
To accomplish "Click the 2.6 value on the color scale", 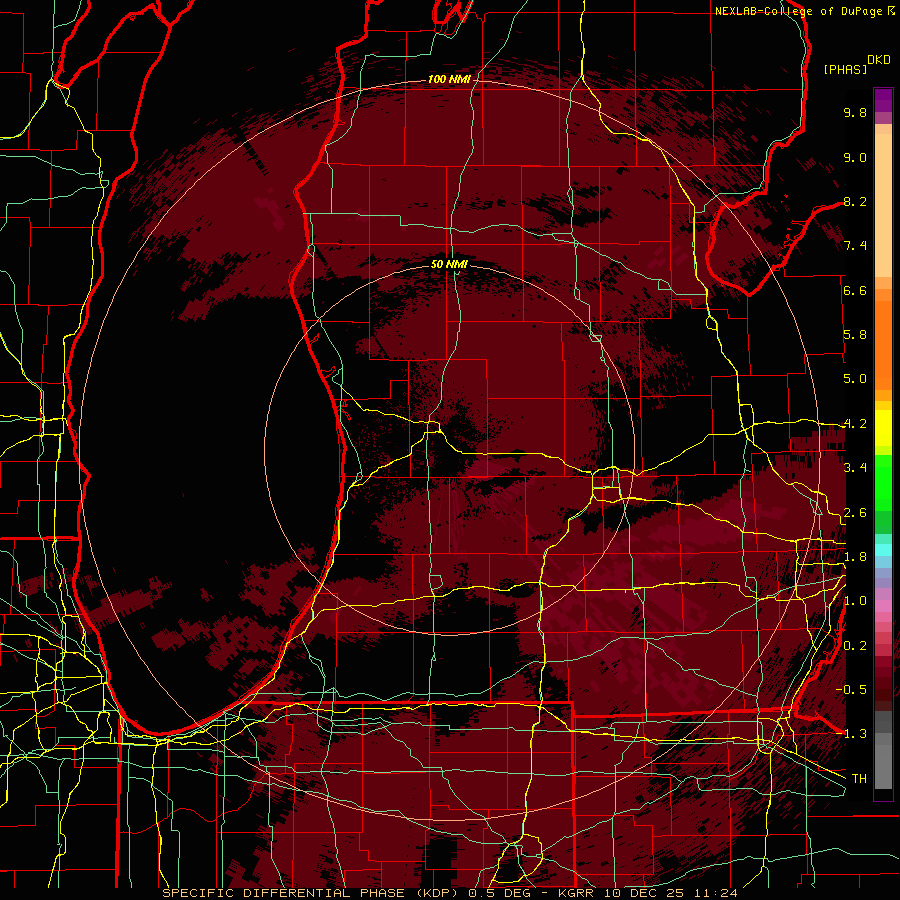I will (855, 513).
